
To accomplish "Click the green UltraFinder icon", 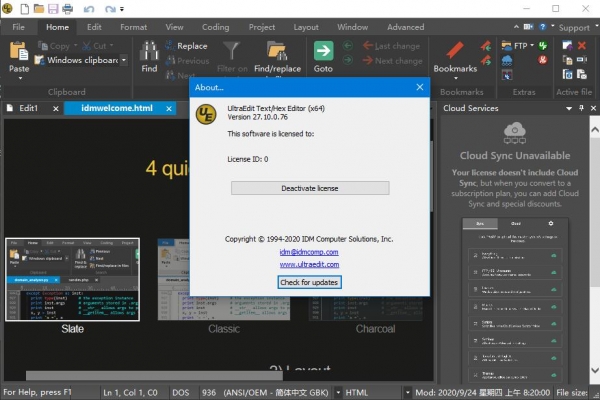I will [543, 46].
